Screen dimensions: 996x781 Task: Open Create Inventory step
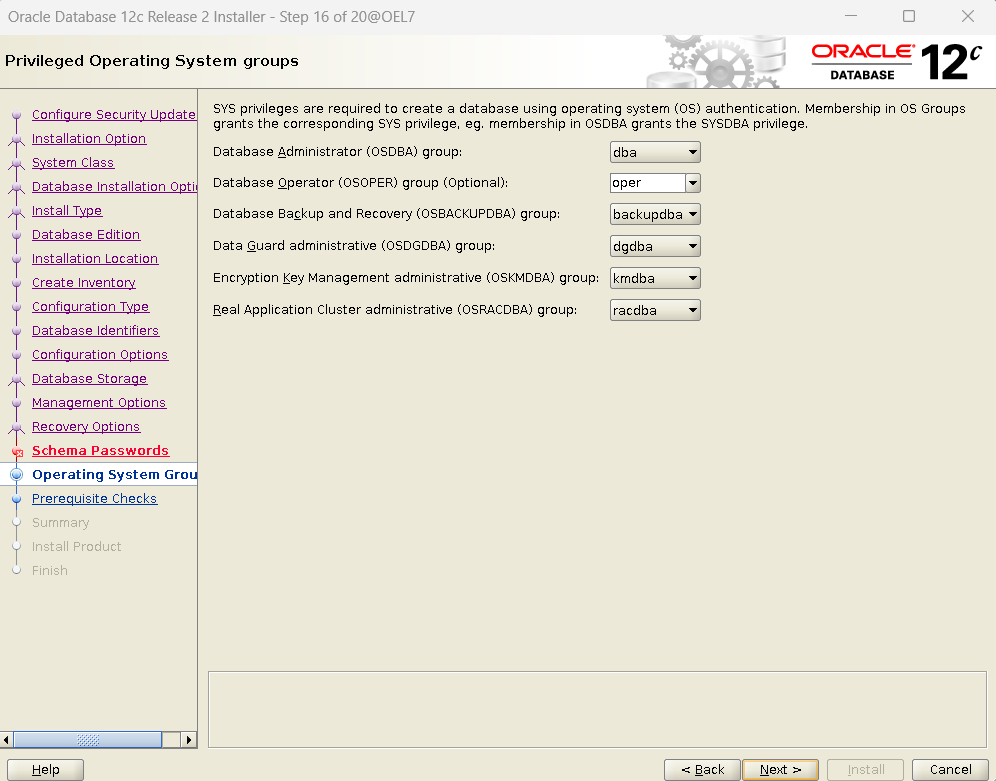pyautogui.click(x=84, y=283)
